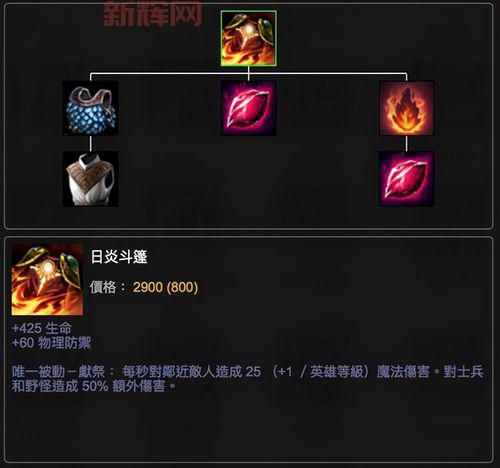Click the red 新辉网 watermark
Viewport: 500px width, 468px height.
click(x=153, y=14)
